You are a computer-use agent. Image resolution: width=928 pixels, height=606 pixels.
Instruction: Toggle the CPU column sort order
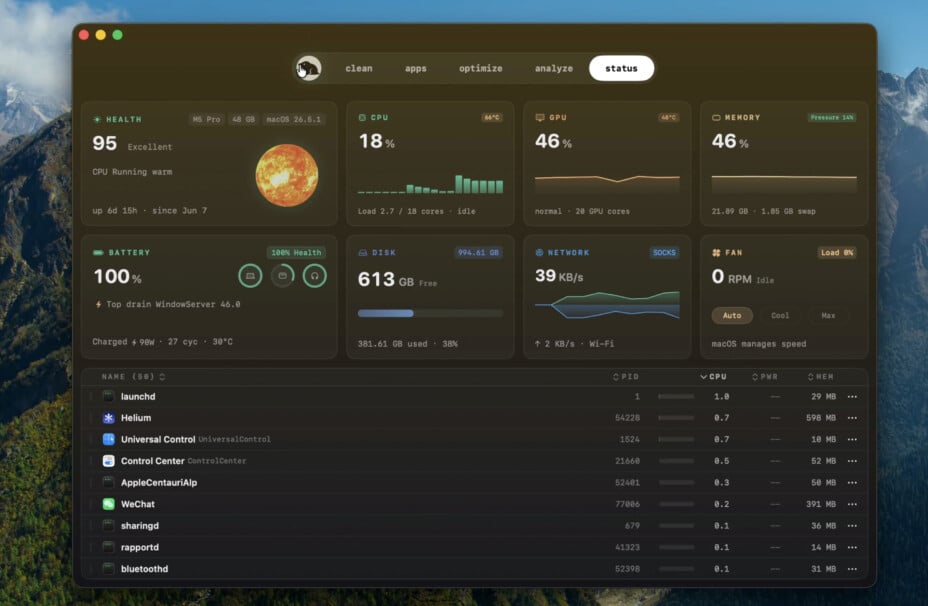713,377
